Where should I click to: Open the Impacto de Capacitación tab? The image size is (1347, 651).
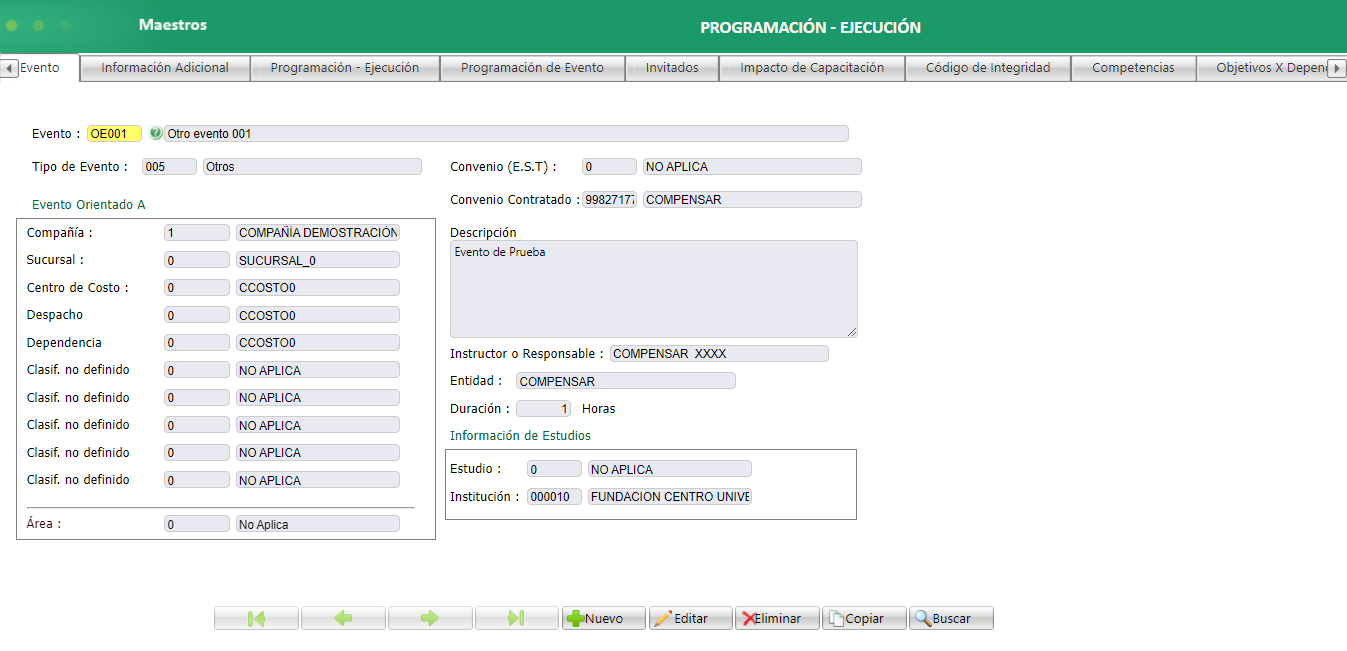click(811, 67)
